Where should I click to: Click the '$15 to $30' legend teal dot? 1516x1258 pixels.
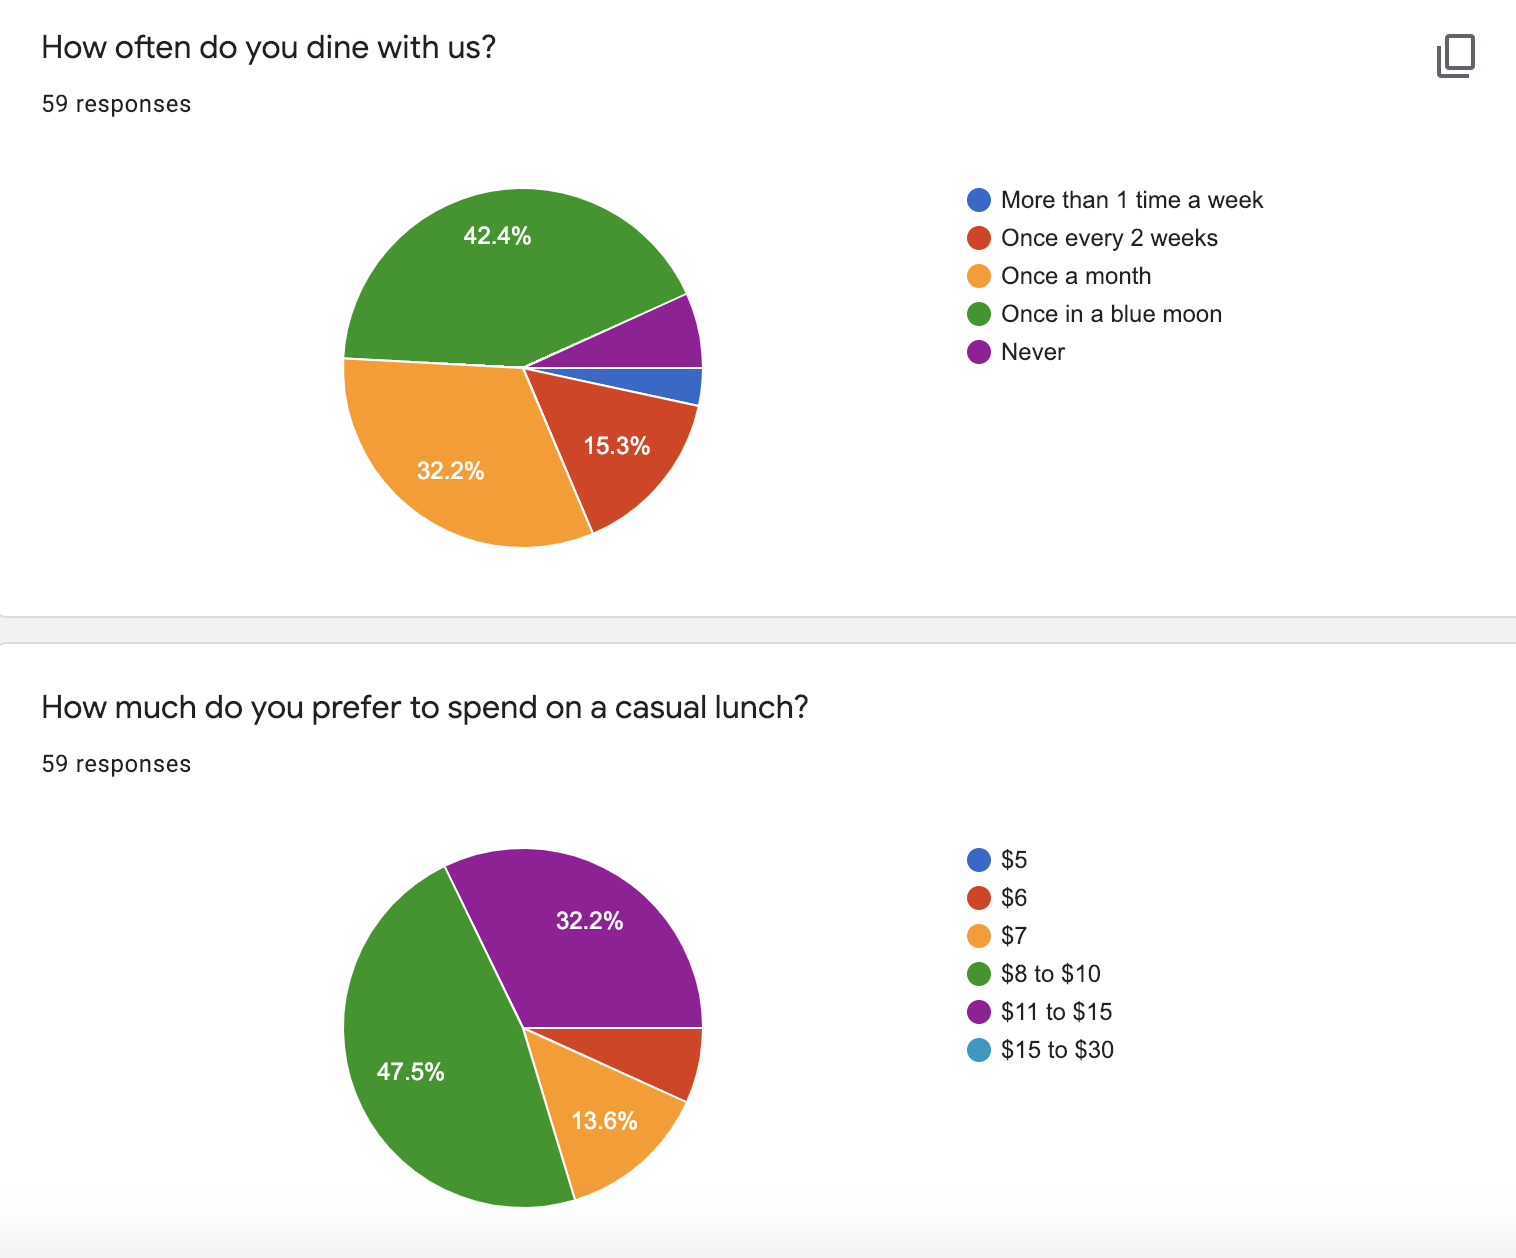coord(979,1050)
